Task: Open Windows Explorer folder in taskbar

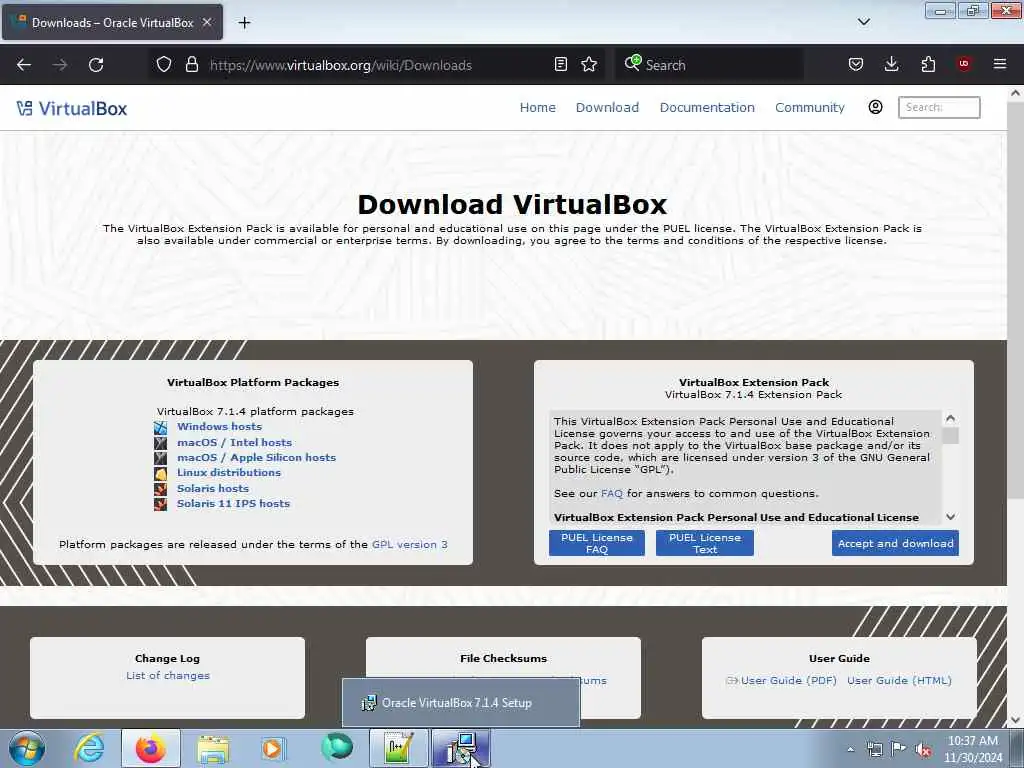Action: point(213,748)
